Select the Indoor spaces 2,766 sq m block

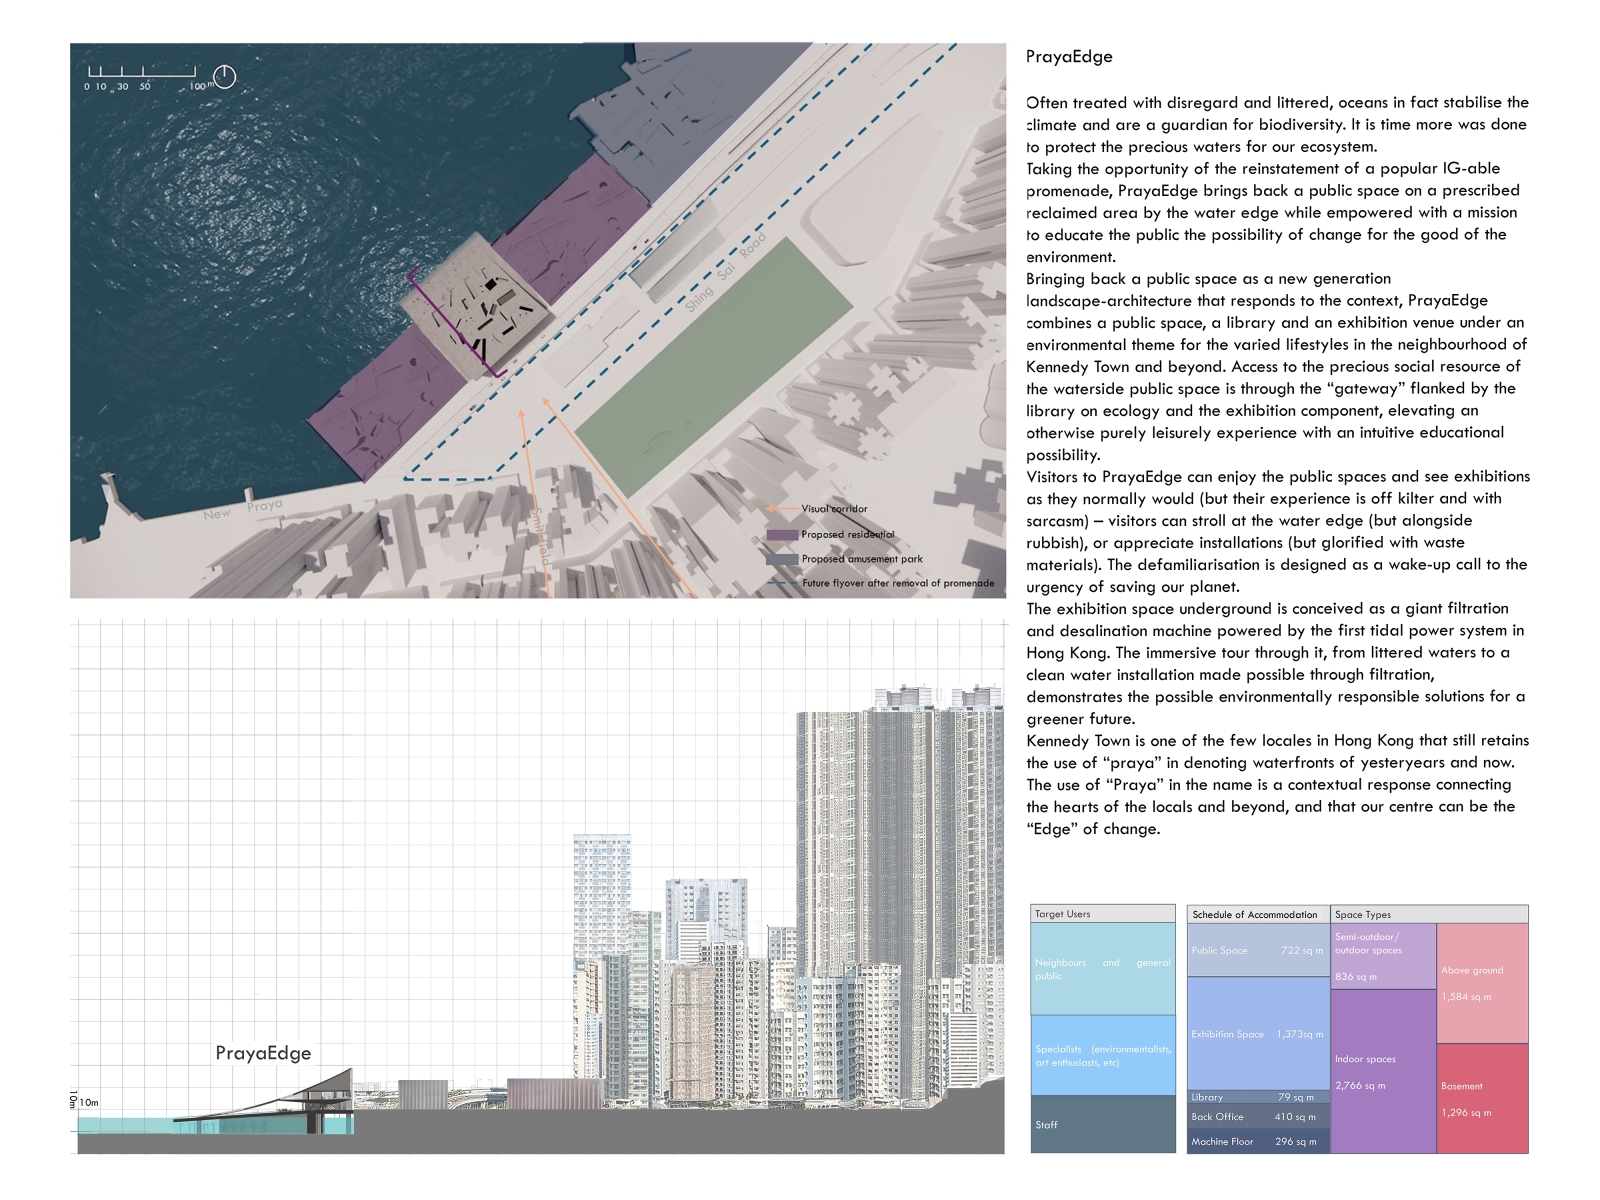tap(1383, 1071)
